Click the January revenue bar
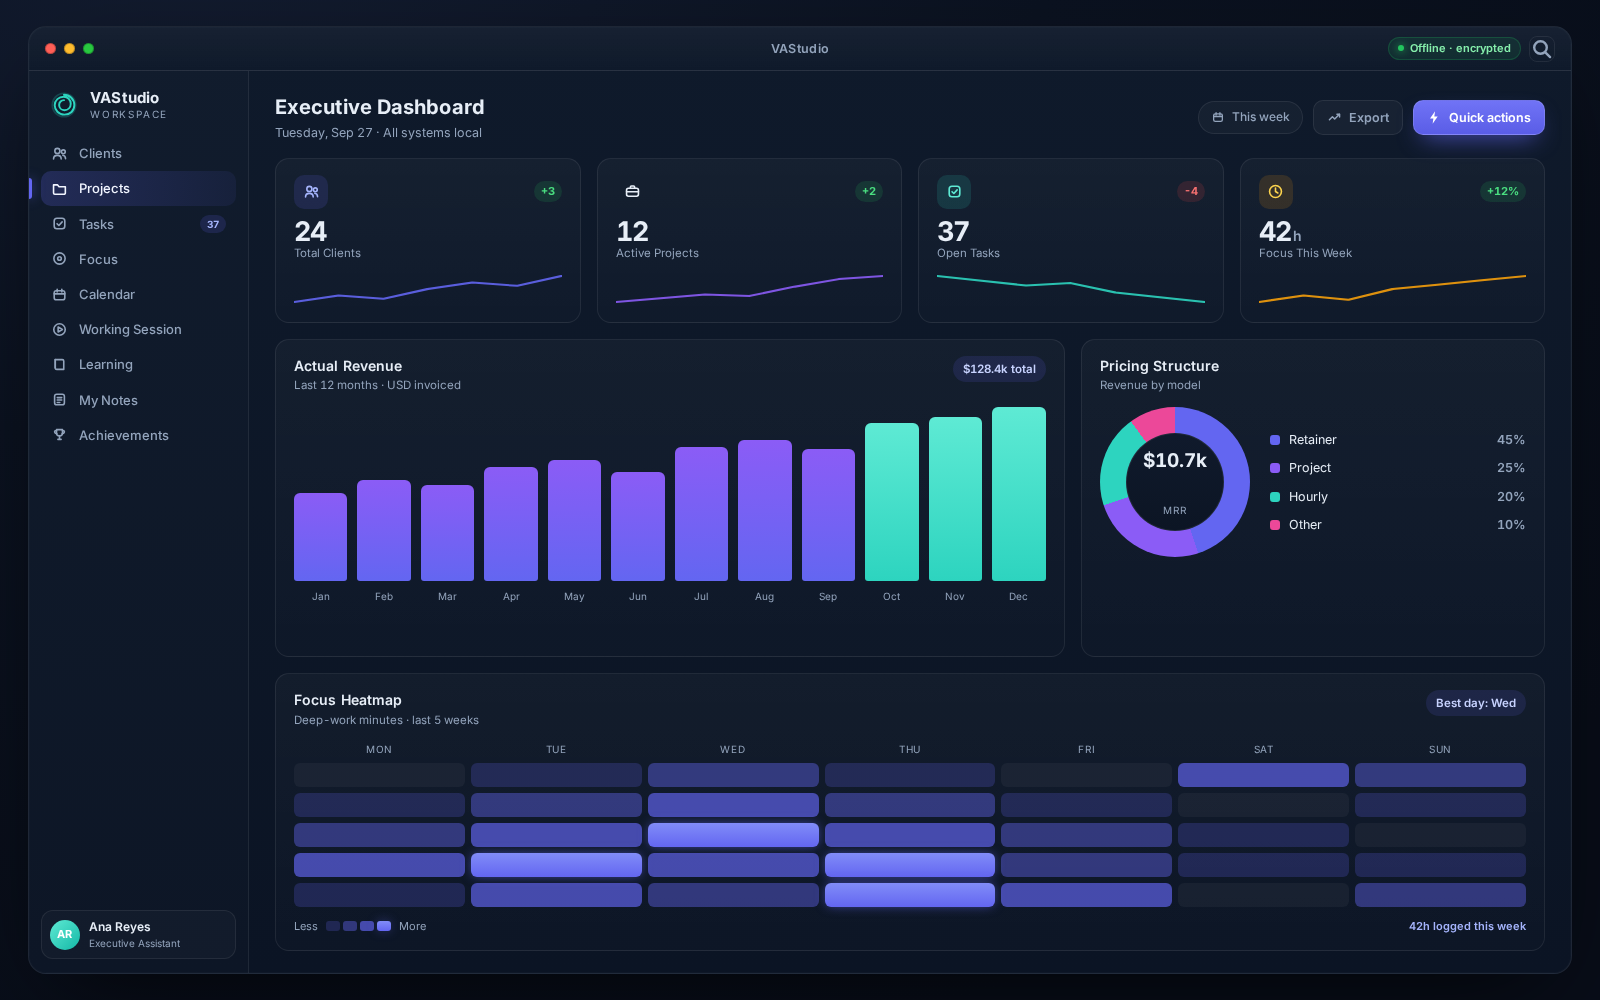Viewport: 1600px width, 1000px height. click(320, 537)
